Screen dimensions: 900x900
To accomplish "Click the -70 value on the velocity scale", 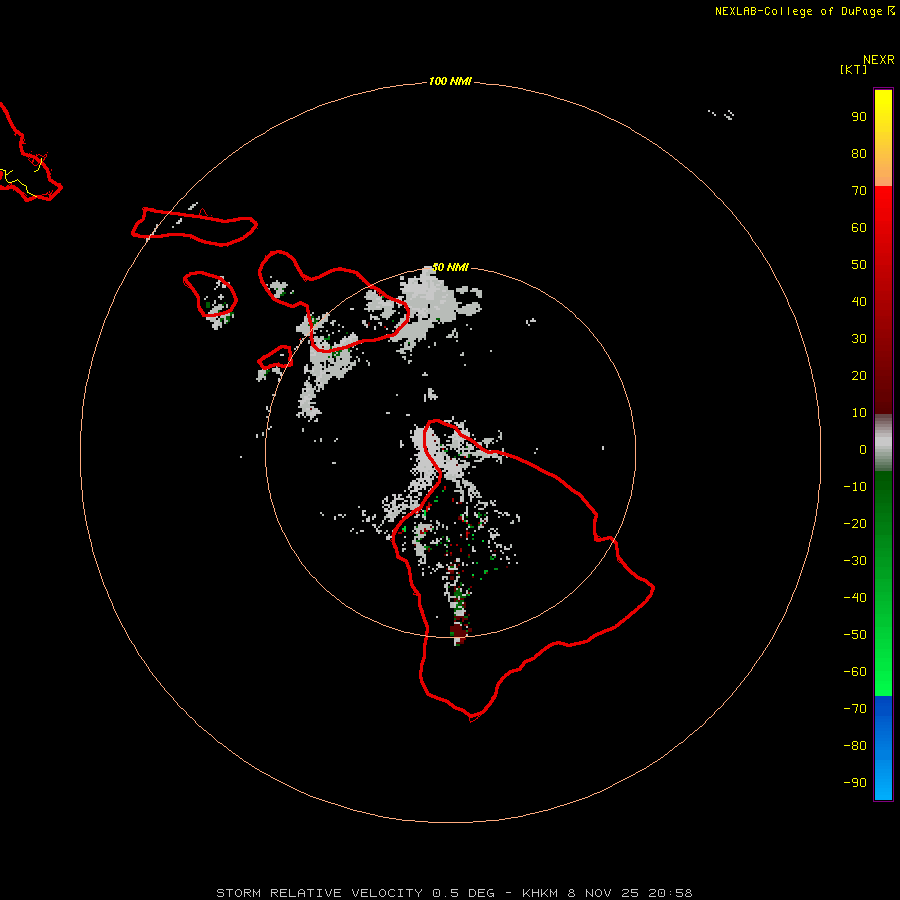I will [855, 709].
